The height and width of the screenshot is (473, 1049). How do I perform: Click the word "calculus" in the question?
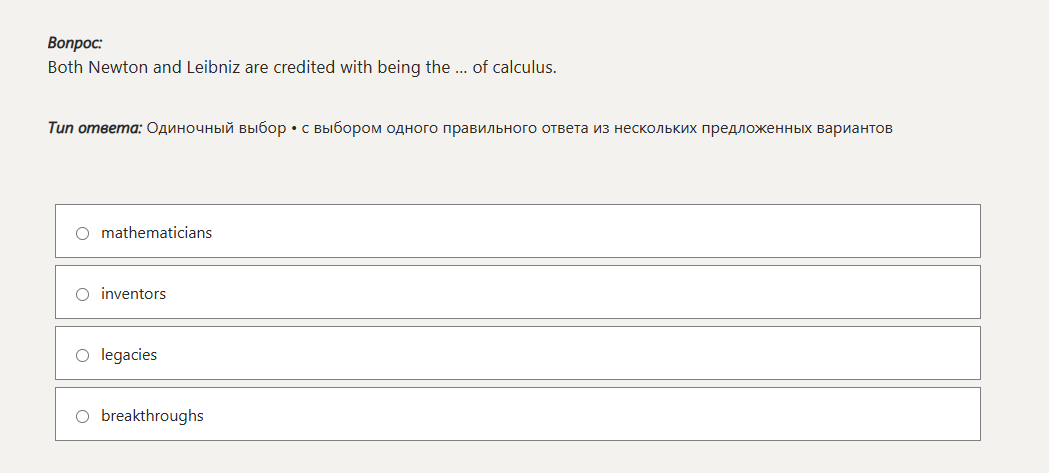tap(523, 68)
